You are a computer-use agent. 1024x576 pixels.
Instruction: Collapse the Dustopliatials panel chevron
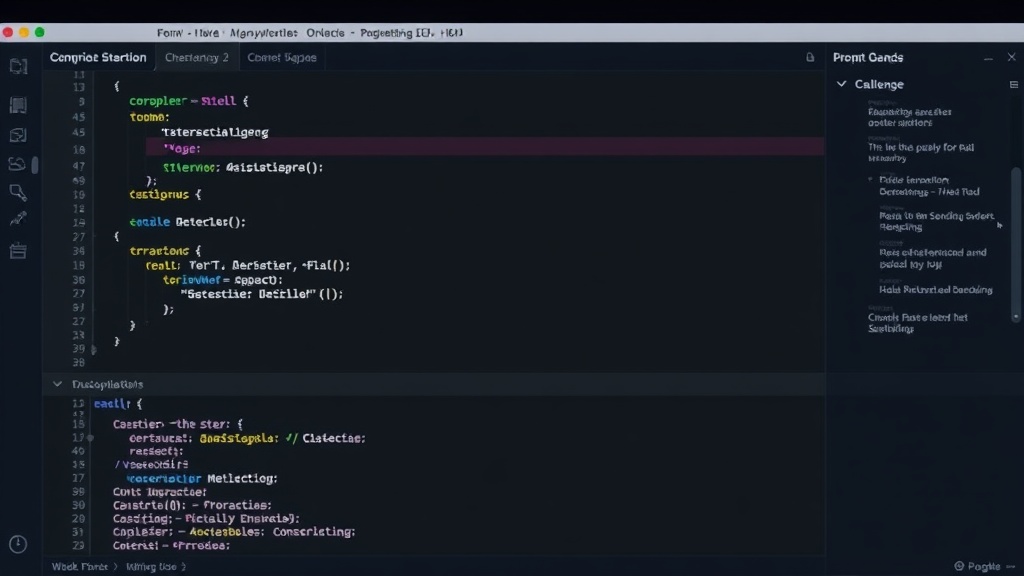(57, 384)
